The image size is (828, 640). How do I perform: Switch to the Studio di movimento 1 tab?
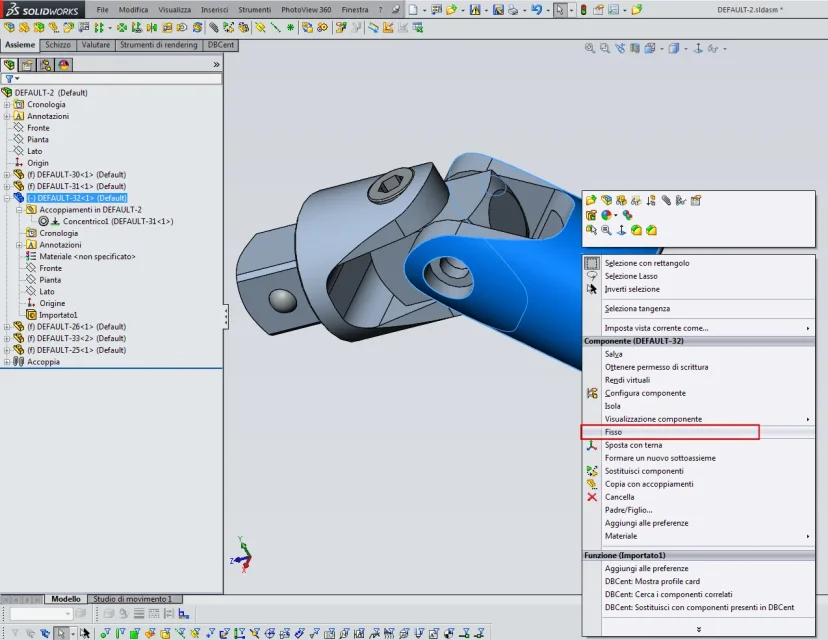pyautogui.click(x=133, y=599)
